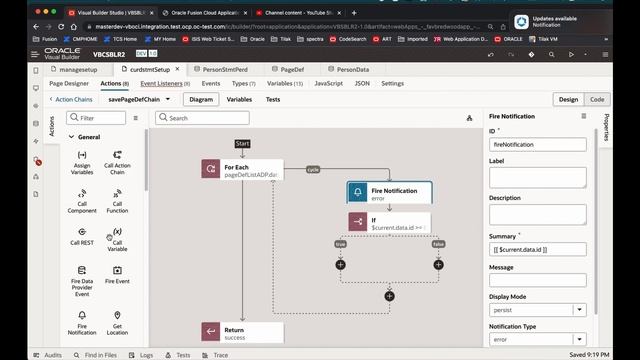The image size is (640, 360).
Task: Collapse the General actions section
Action: coord(71,137)
